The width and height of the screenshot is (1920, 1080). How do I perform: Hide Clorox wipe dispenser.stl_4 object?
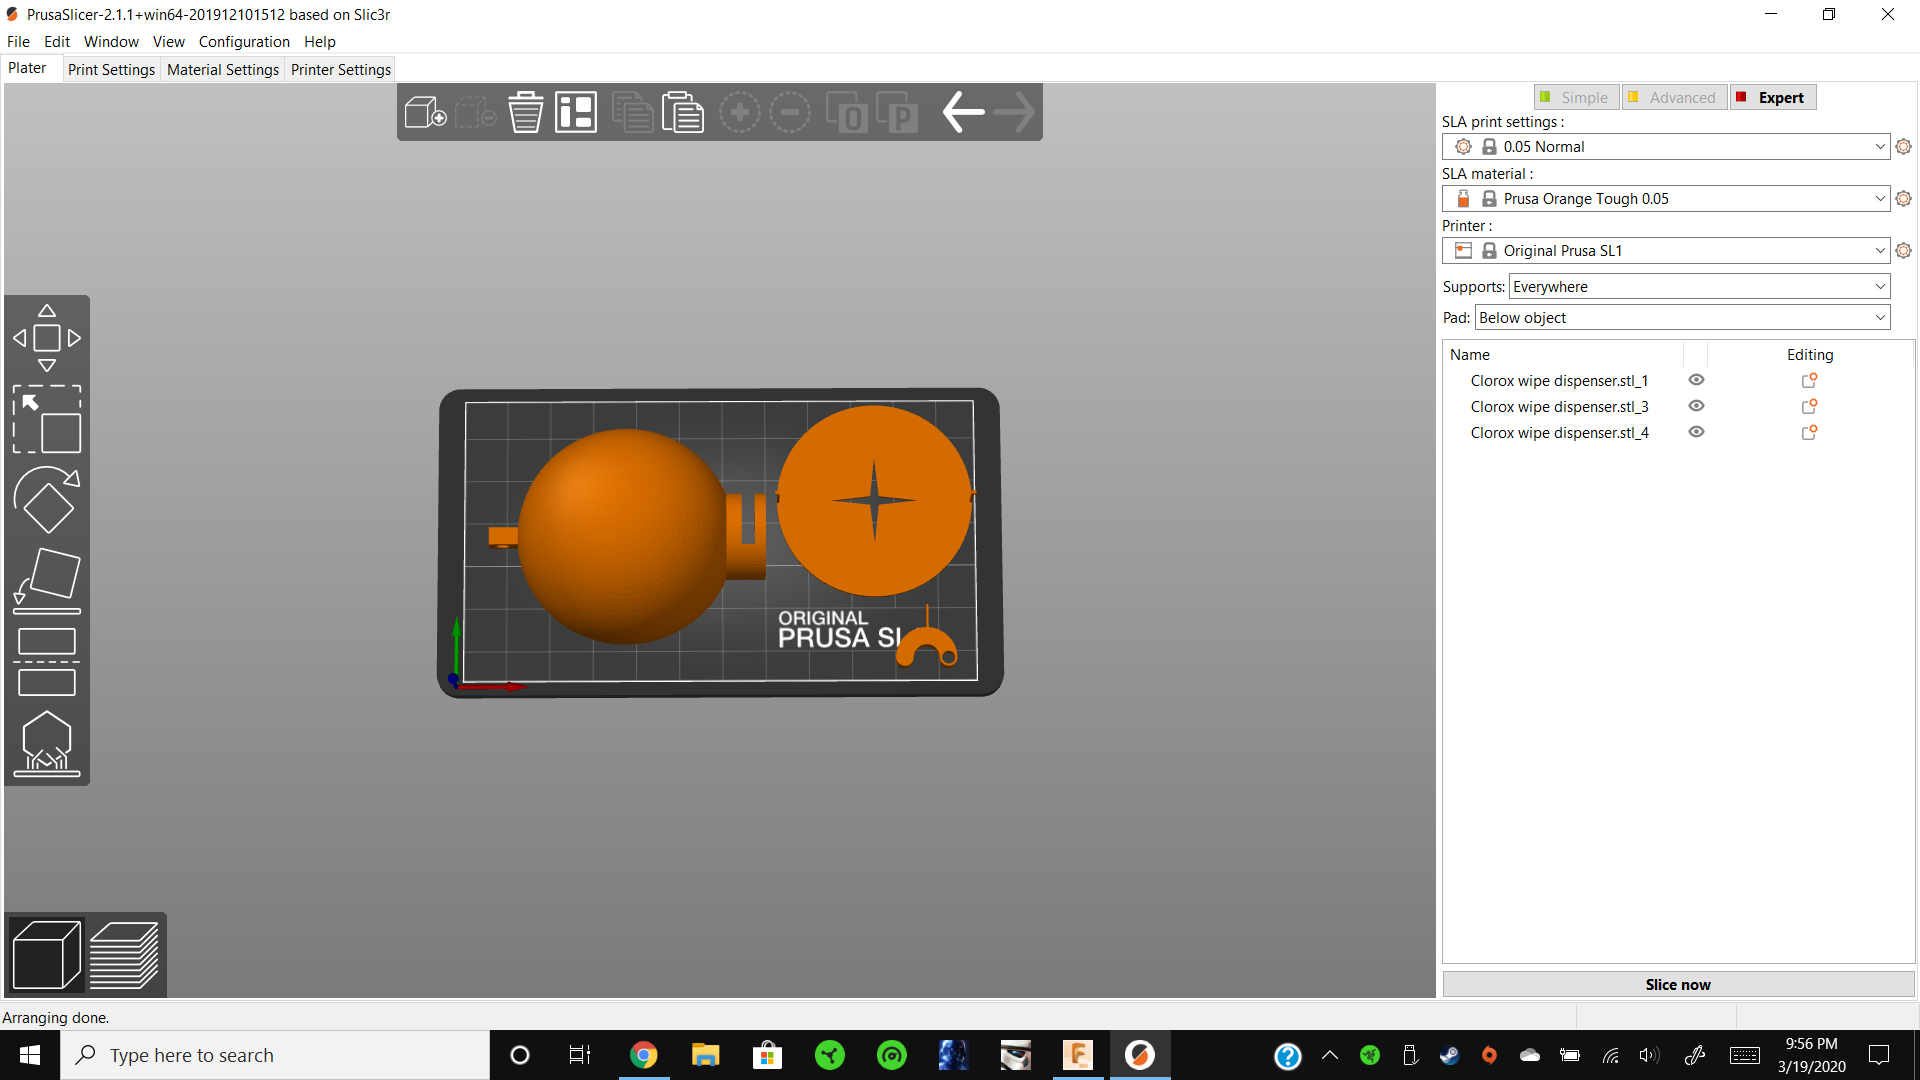coord(1696,432)
